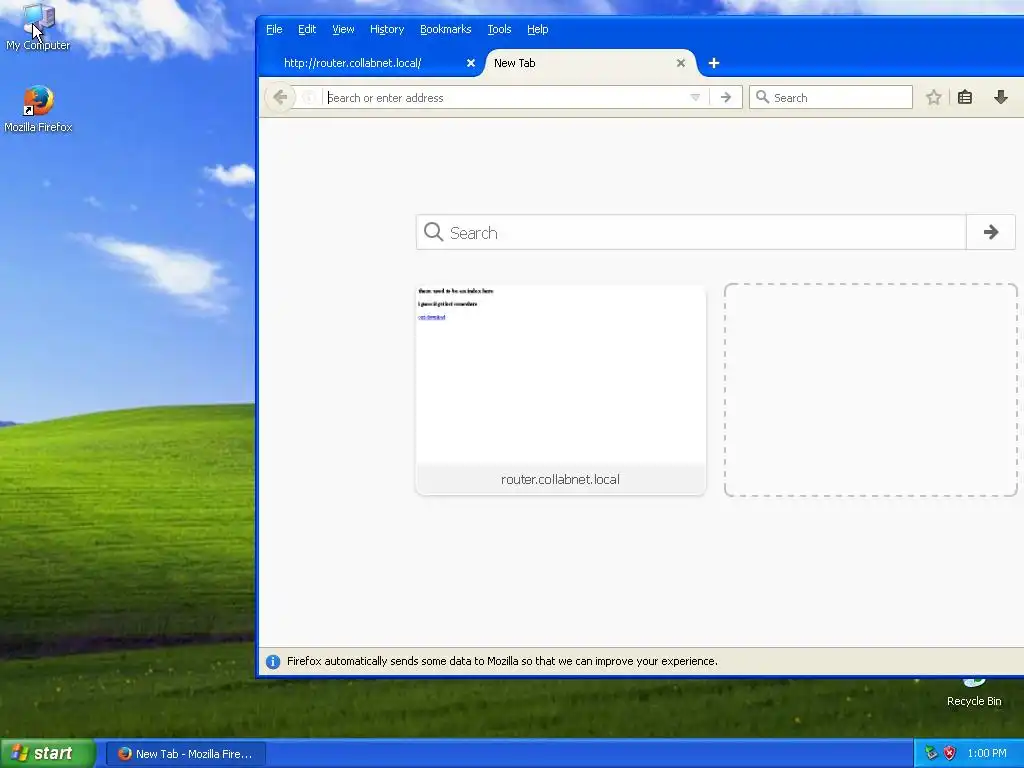This screenshot has height=768, width=1024.
Task: Select New Tab - Mozilla Firefox taskbar button
Action: pyautogui.click(x=185, y=754)
